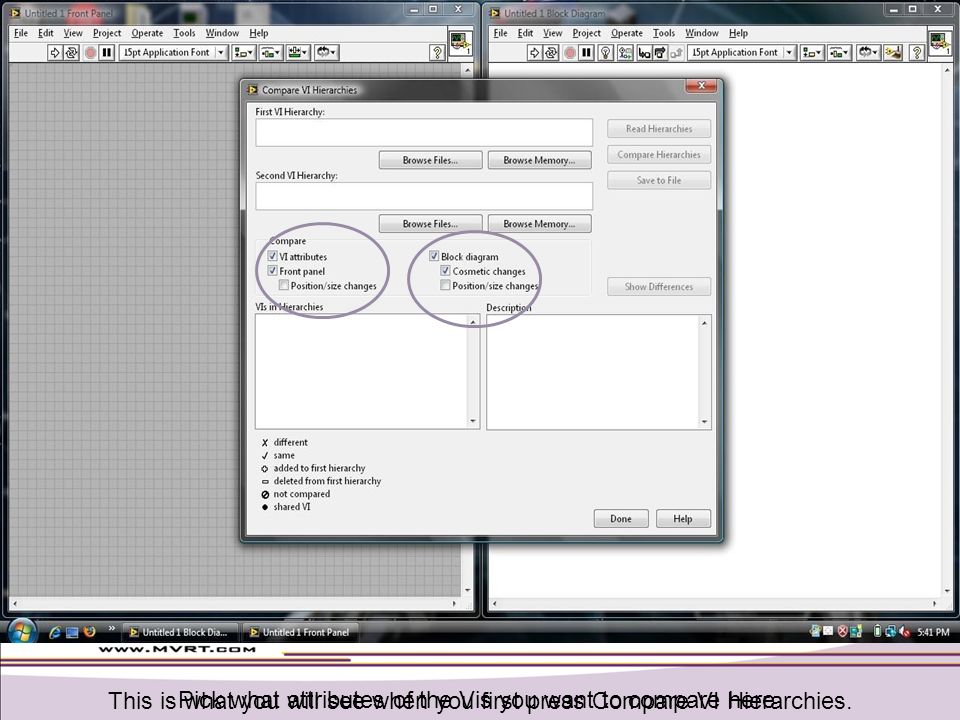Open Project menu in Block Diagram window

pos(587,33)
